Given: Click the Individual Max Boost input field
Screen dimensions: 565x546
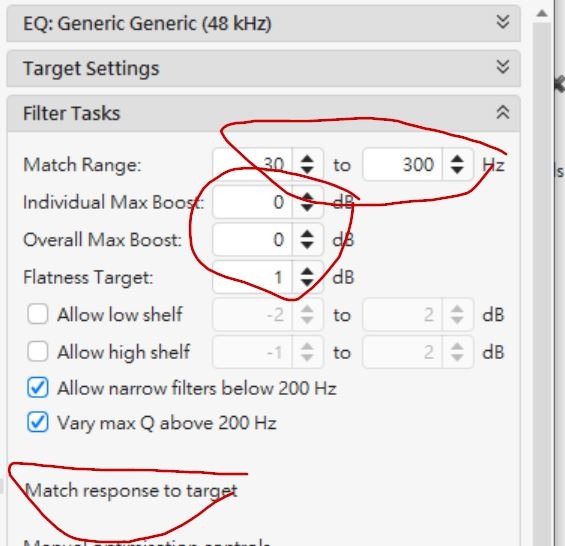Looking at the screenshot, I should click(x=252, y=202).
